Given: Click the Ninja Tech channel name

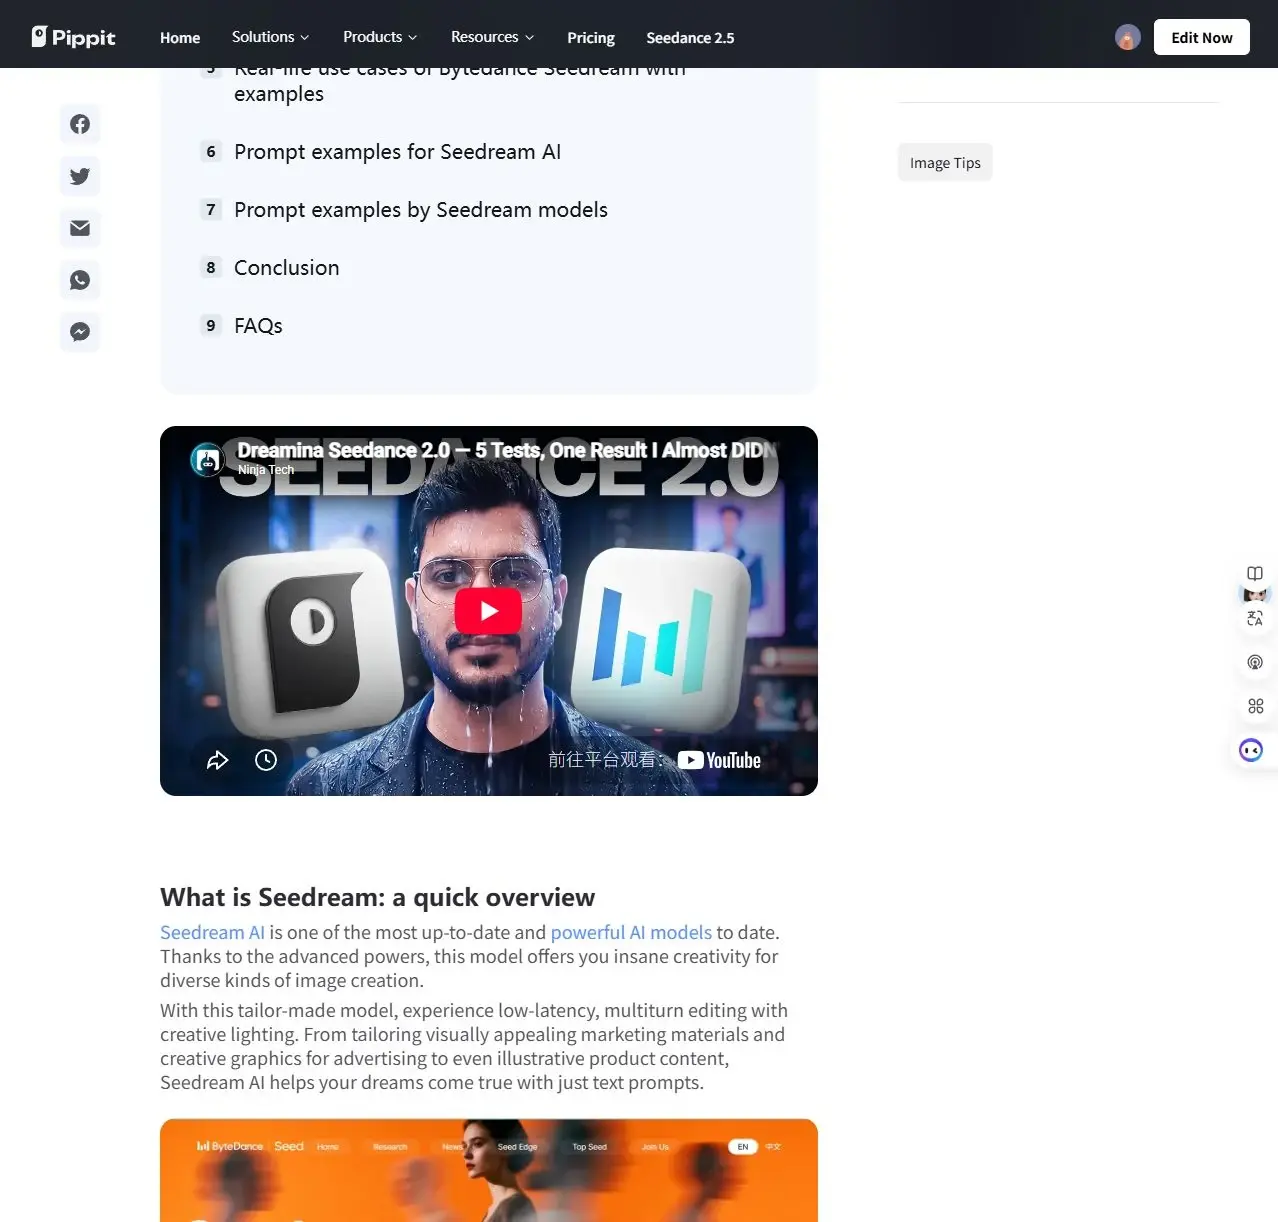Looking at the screenshot, I should [266, 470].
